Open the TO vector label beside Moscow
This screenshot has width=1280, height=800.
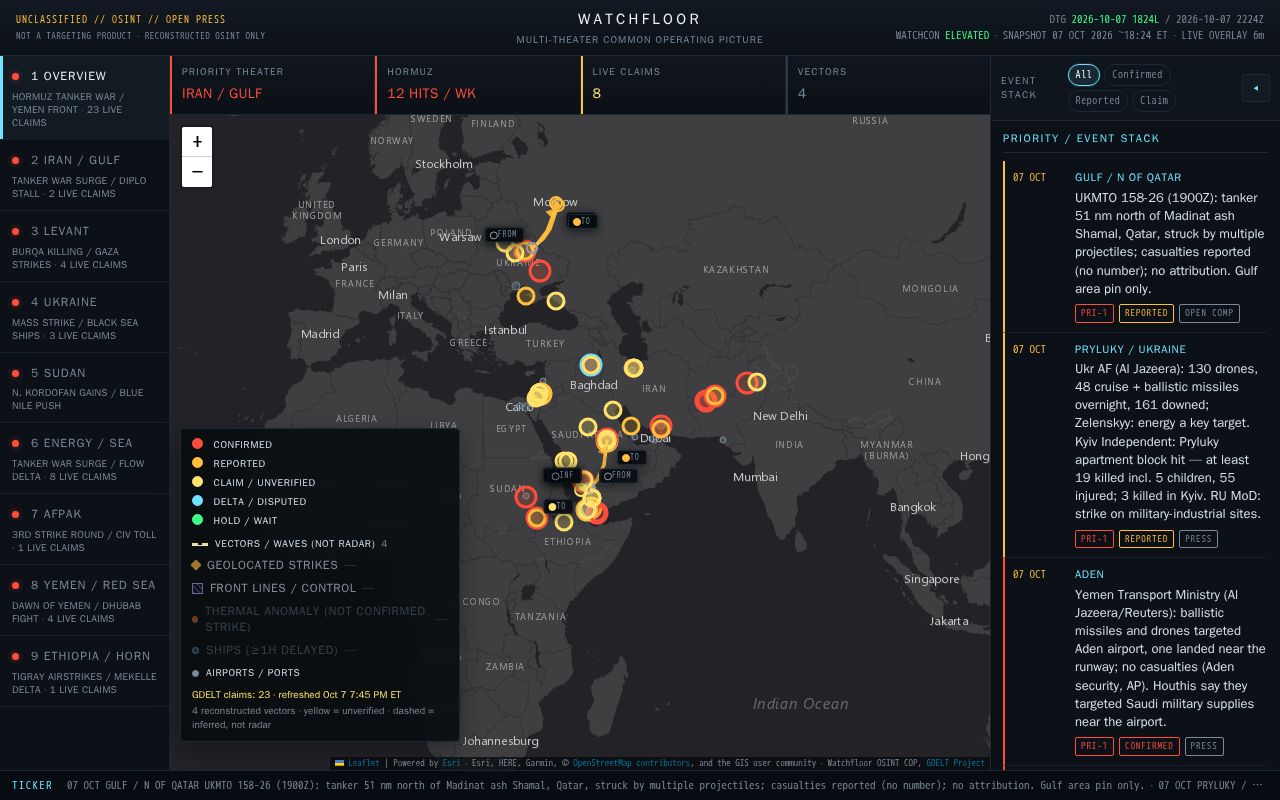coord(582,221)
